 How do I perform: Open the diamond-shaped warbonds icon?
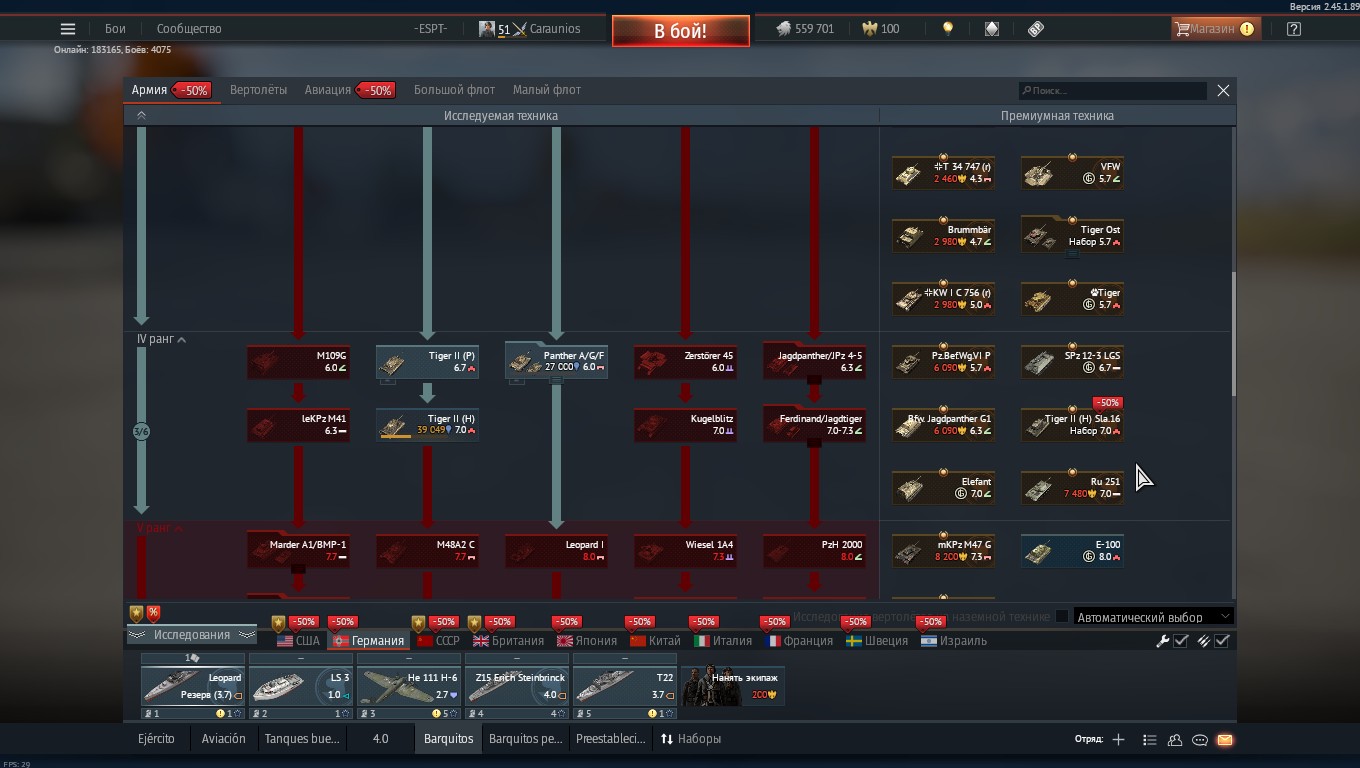pyautogui.click(x=992, y=29)
